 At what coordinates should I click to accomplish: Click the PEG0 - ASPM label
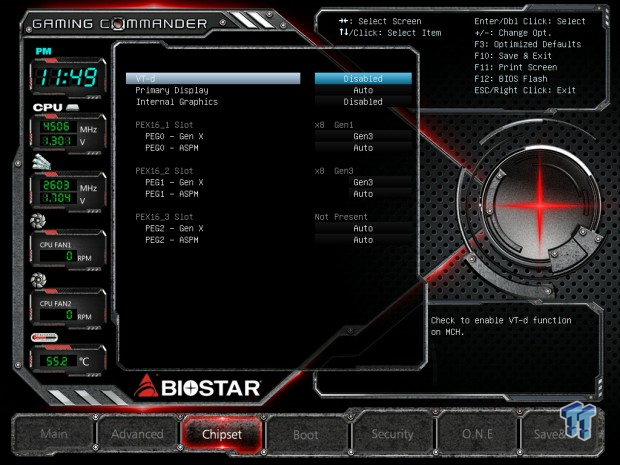pyautogui.click(x=172, y=148)
